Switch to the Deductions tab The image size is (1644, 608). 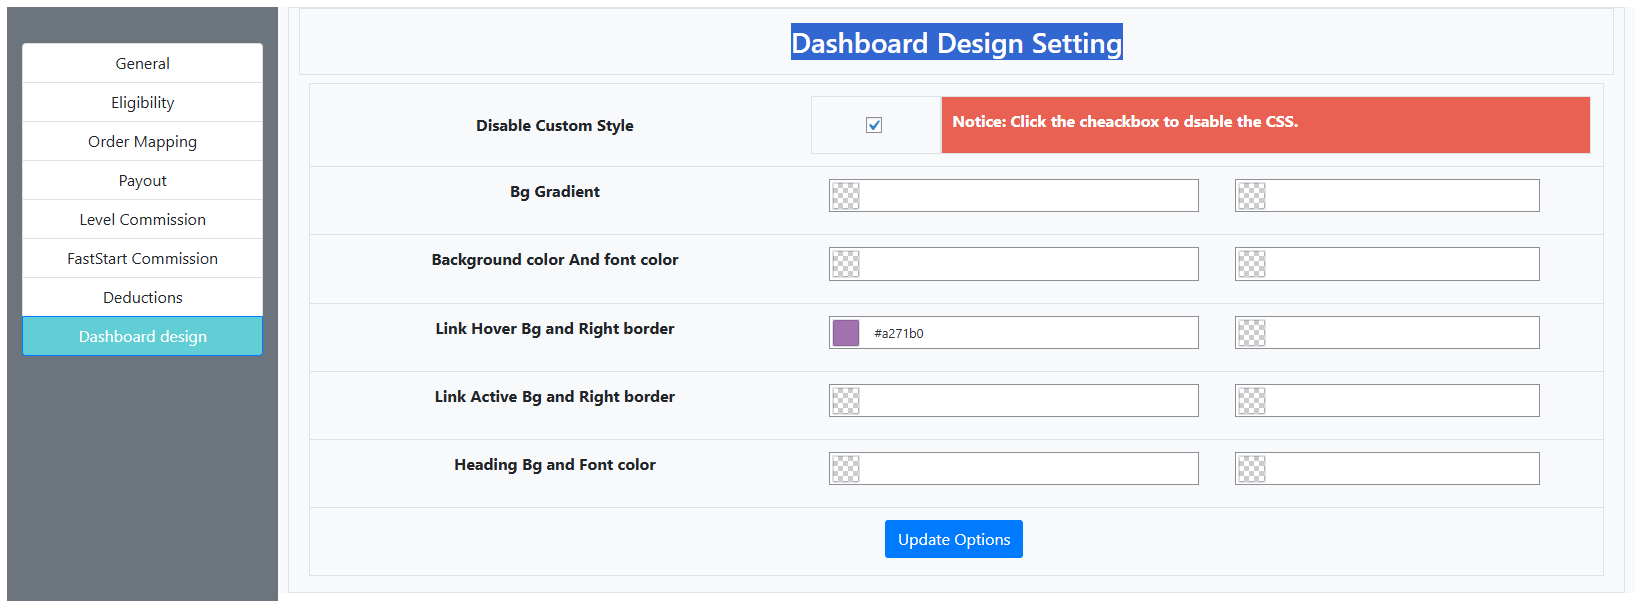[x=142, y=297]
